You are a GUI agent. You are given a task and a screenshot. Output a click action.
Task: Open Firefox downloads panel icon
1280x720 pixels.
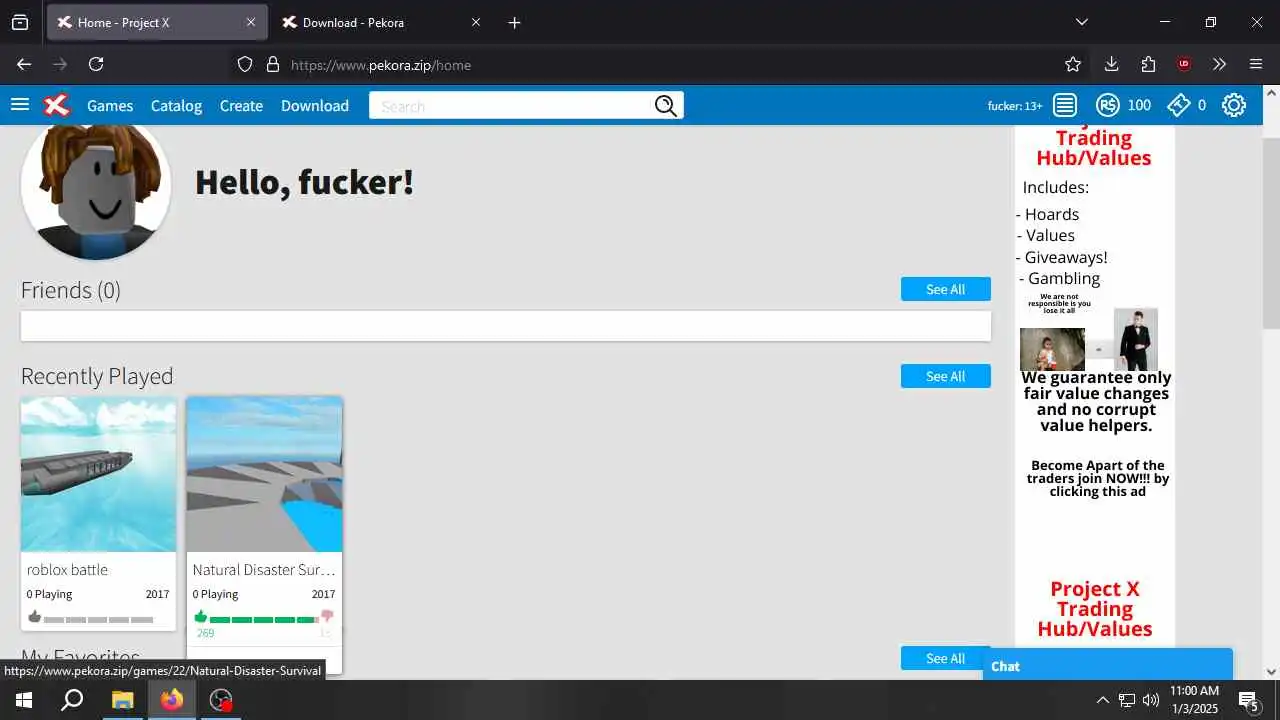[x=1111, y=64]
